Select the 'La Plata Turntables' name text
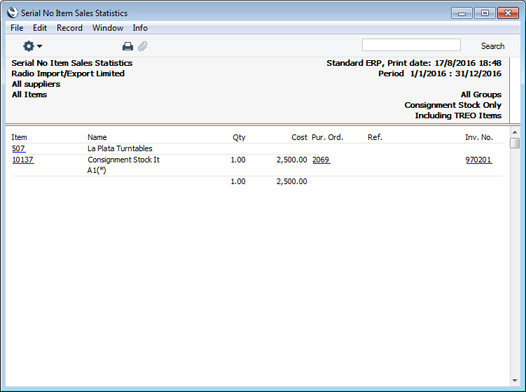 [120, 148]
